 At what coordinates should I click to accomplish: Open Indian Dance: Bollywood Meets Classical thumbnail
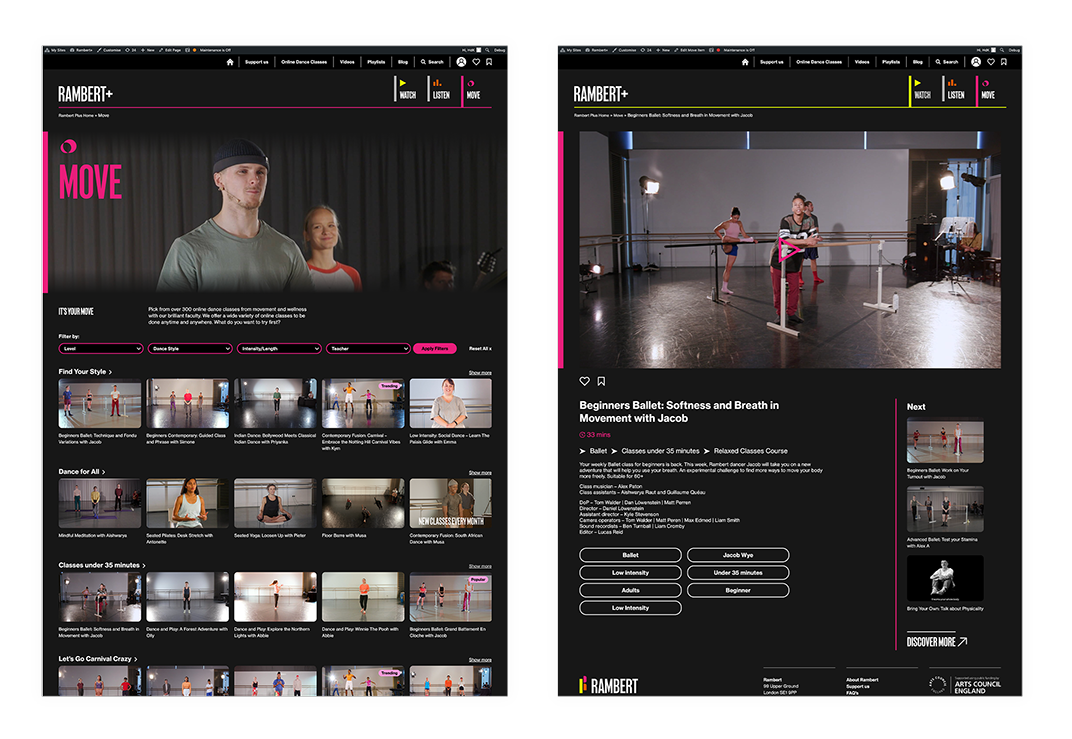click(x=276, y=403)
